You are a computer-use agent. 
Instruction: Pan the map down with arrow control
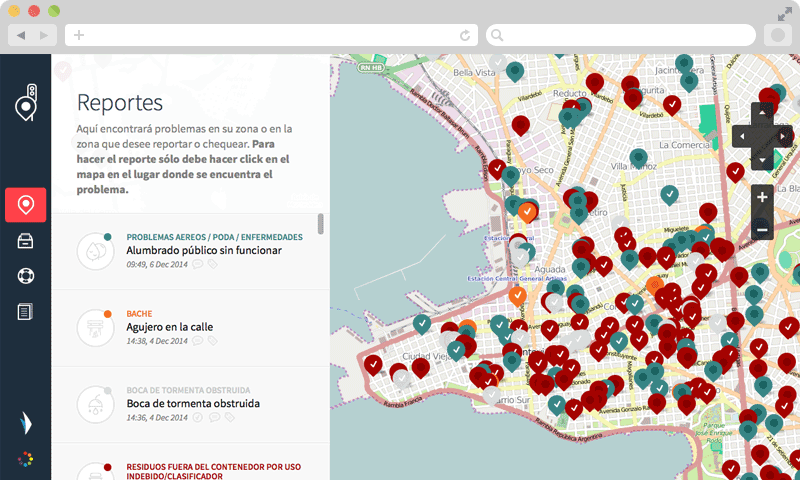[762, 160]
